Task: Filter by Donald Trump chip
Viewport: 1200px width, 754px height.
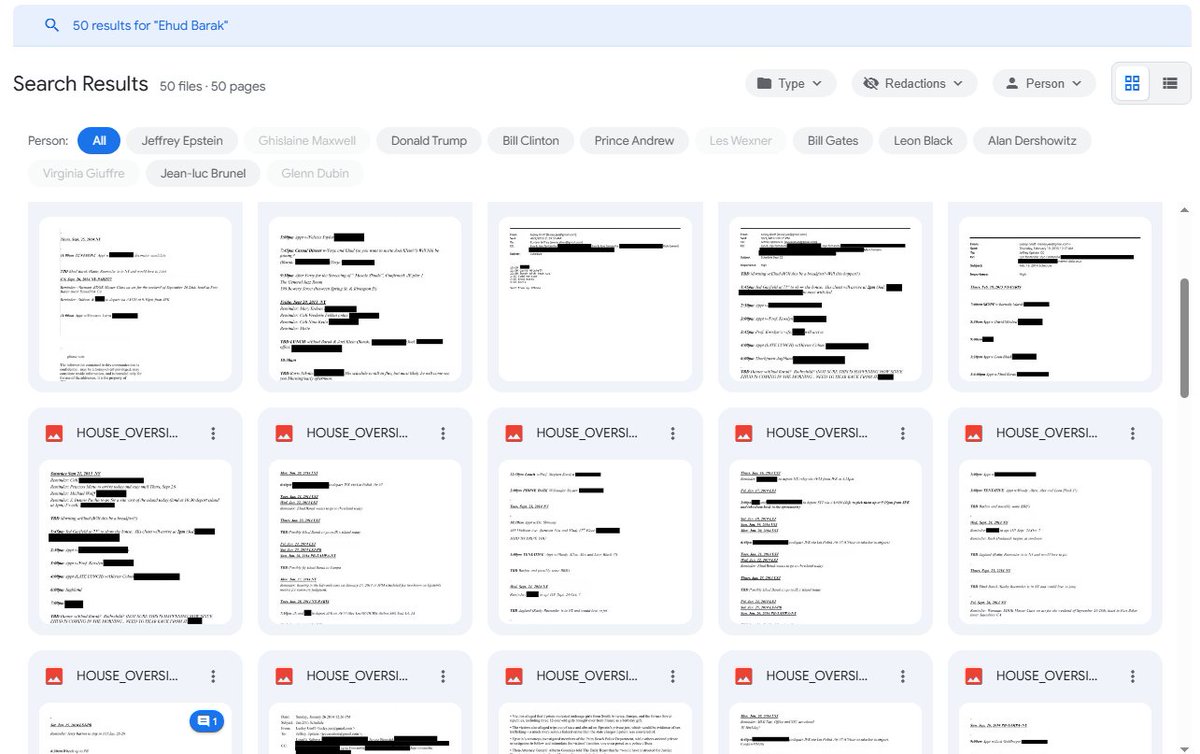Action: point(429,141)
